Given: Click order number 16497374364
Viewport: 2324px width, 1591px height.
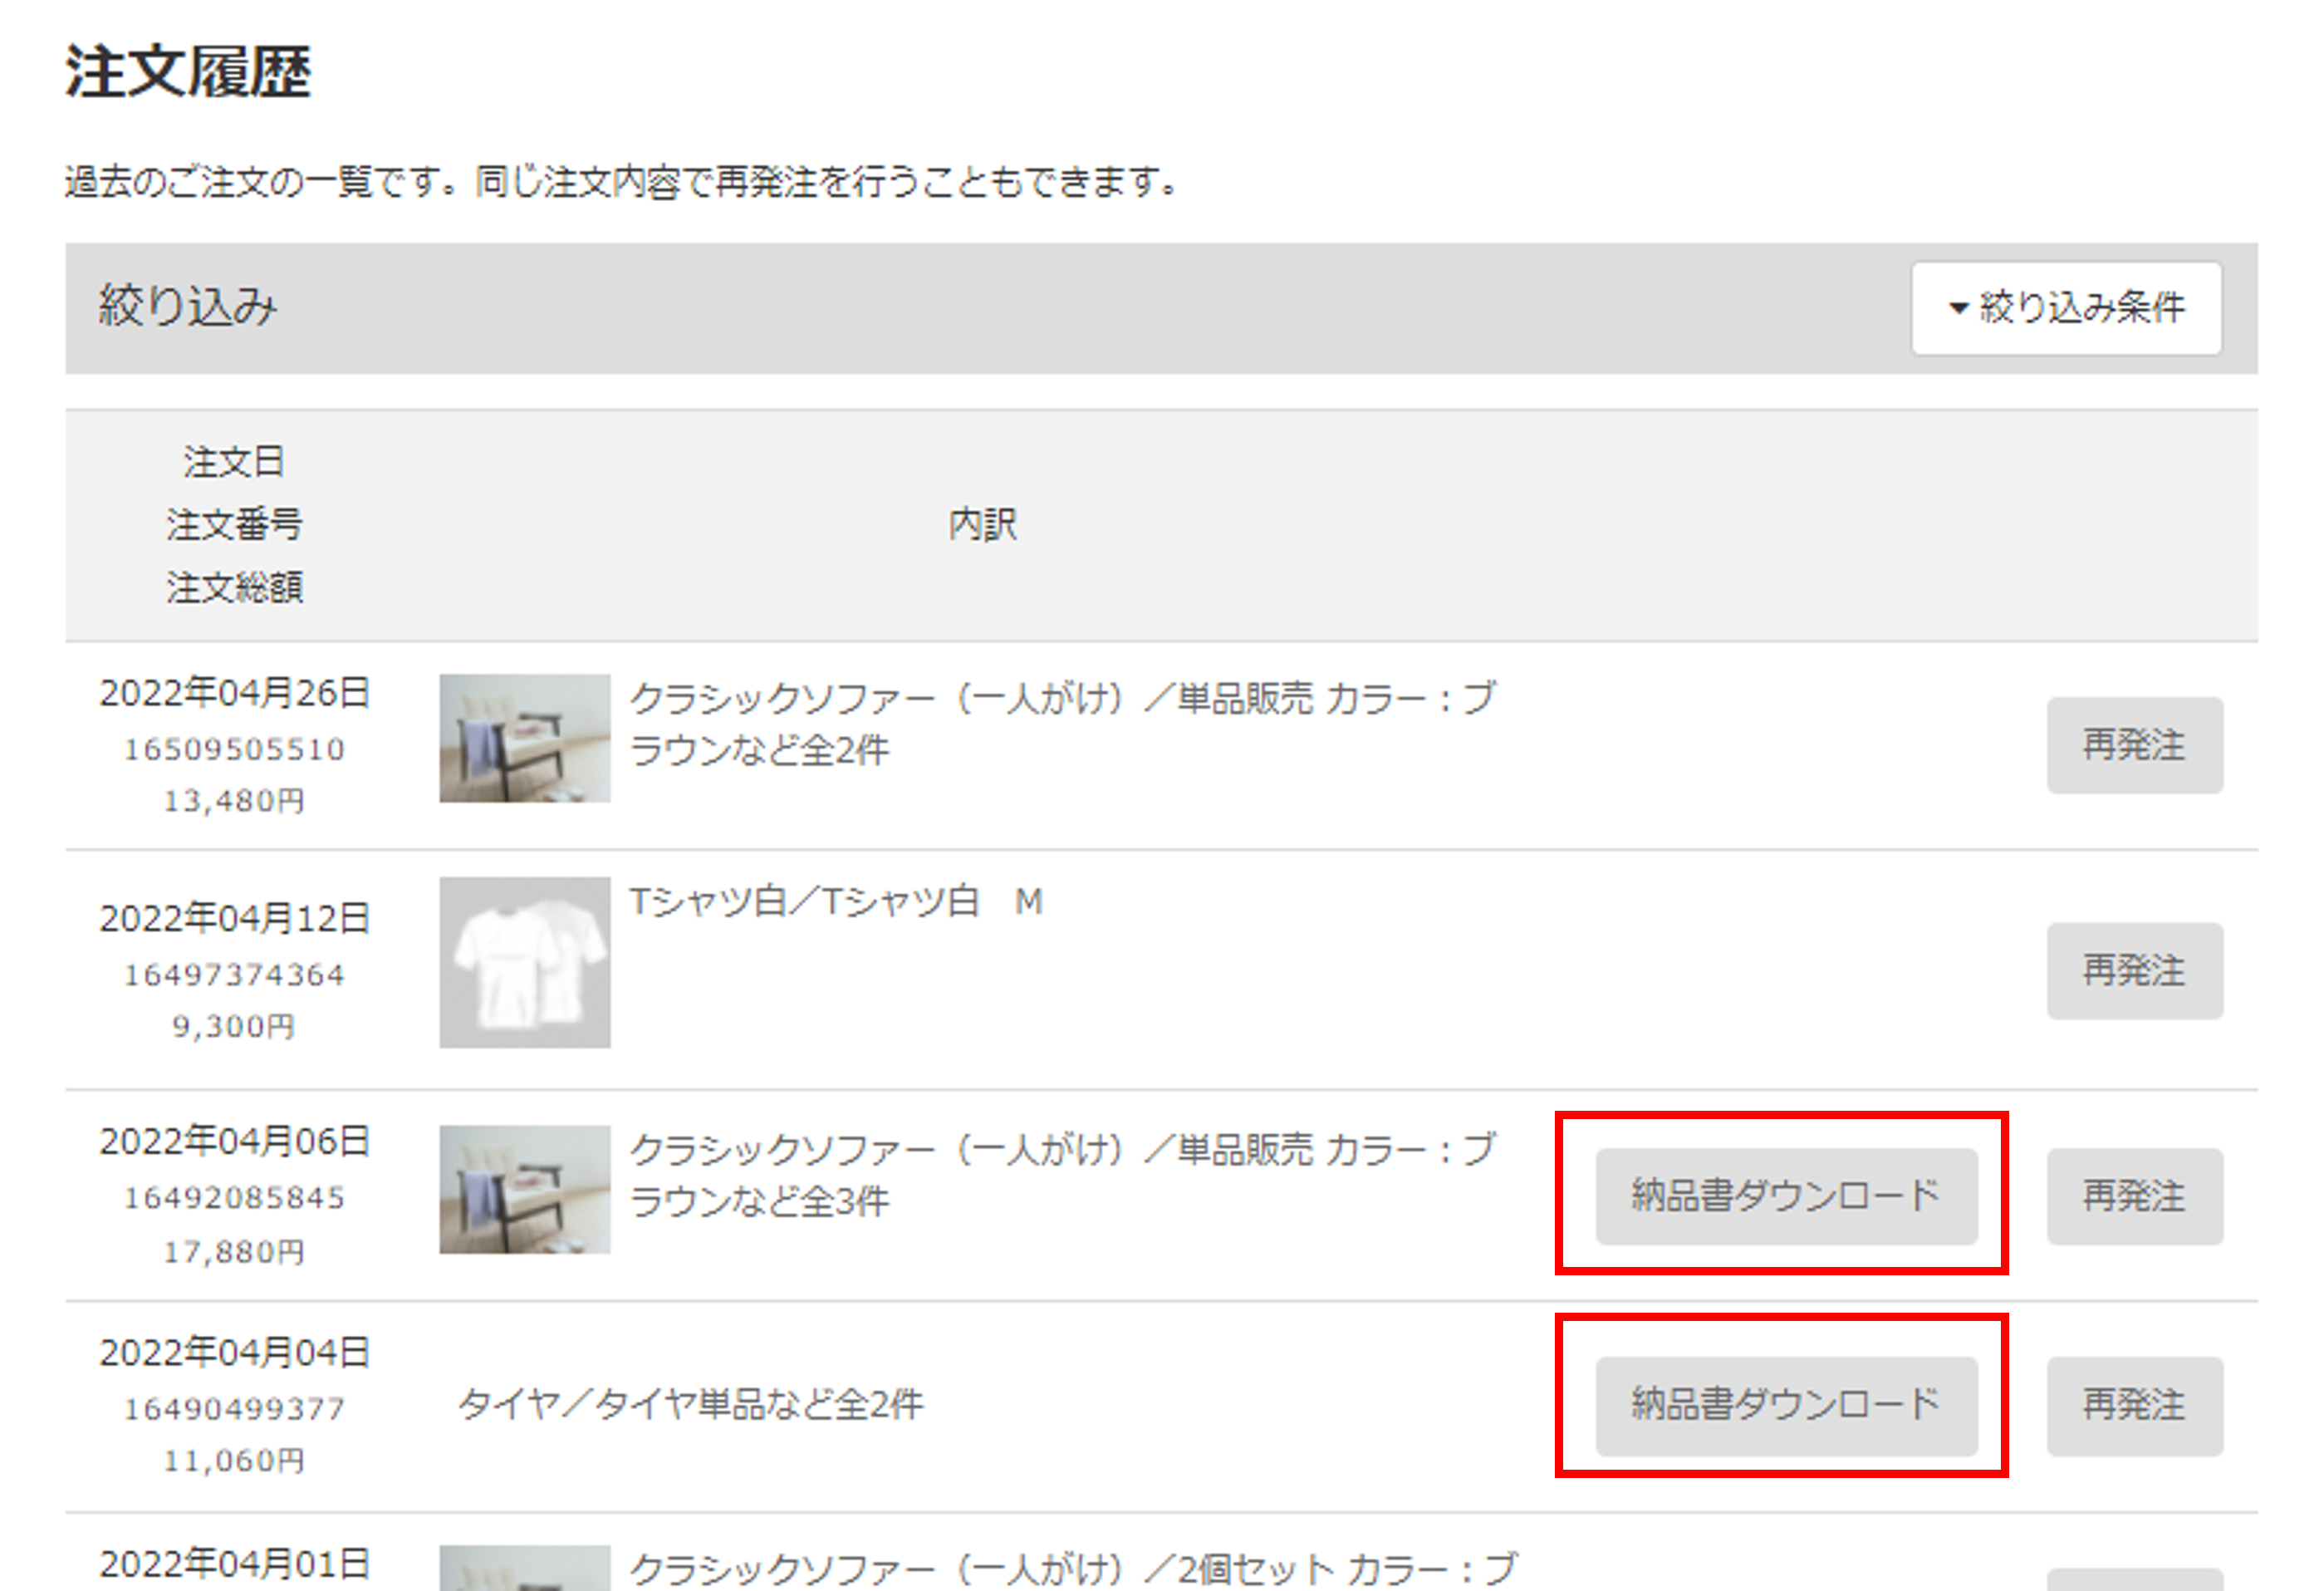Looking at the screenshot, I should pyautogui.click(x=234, y=974).
